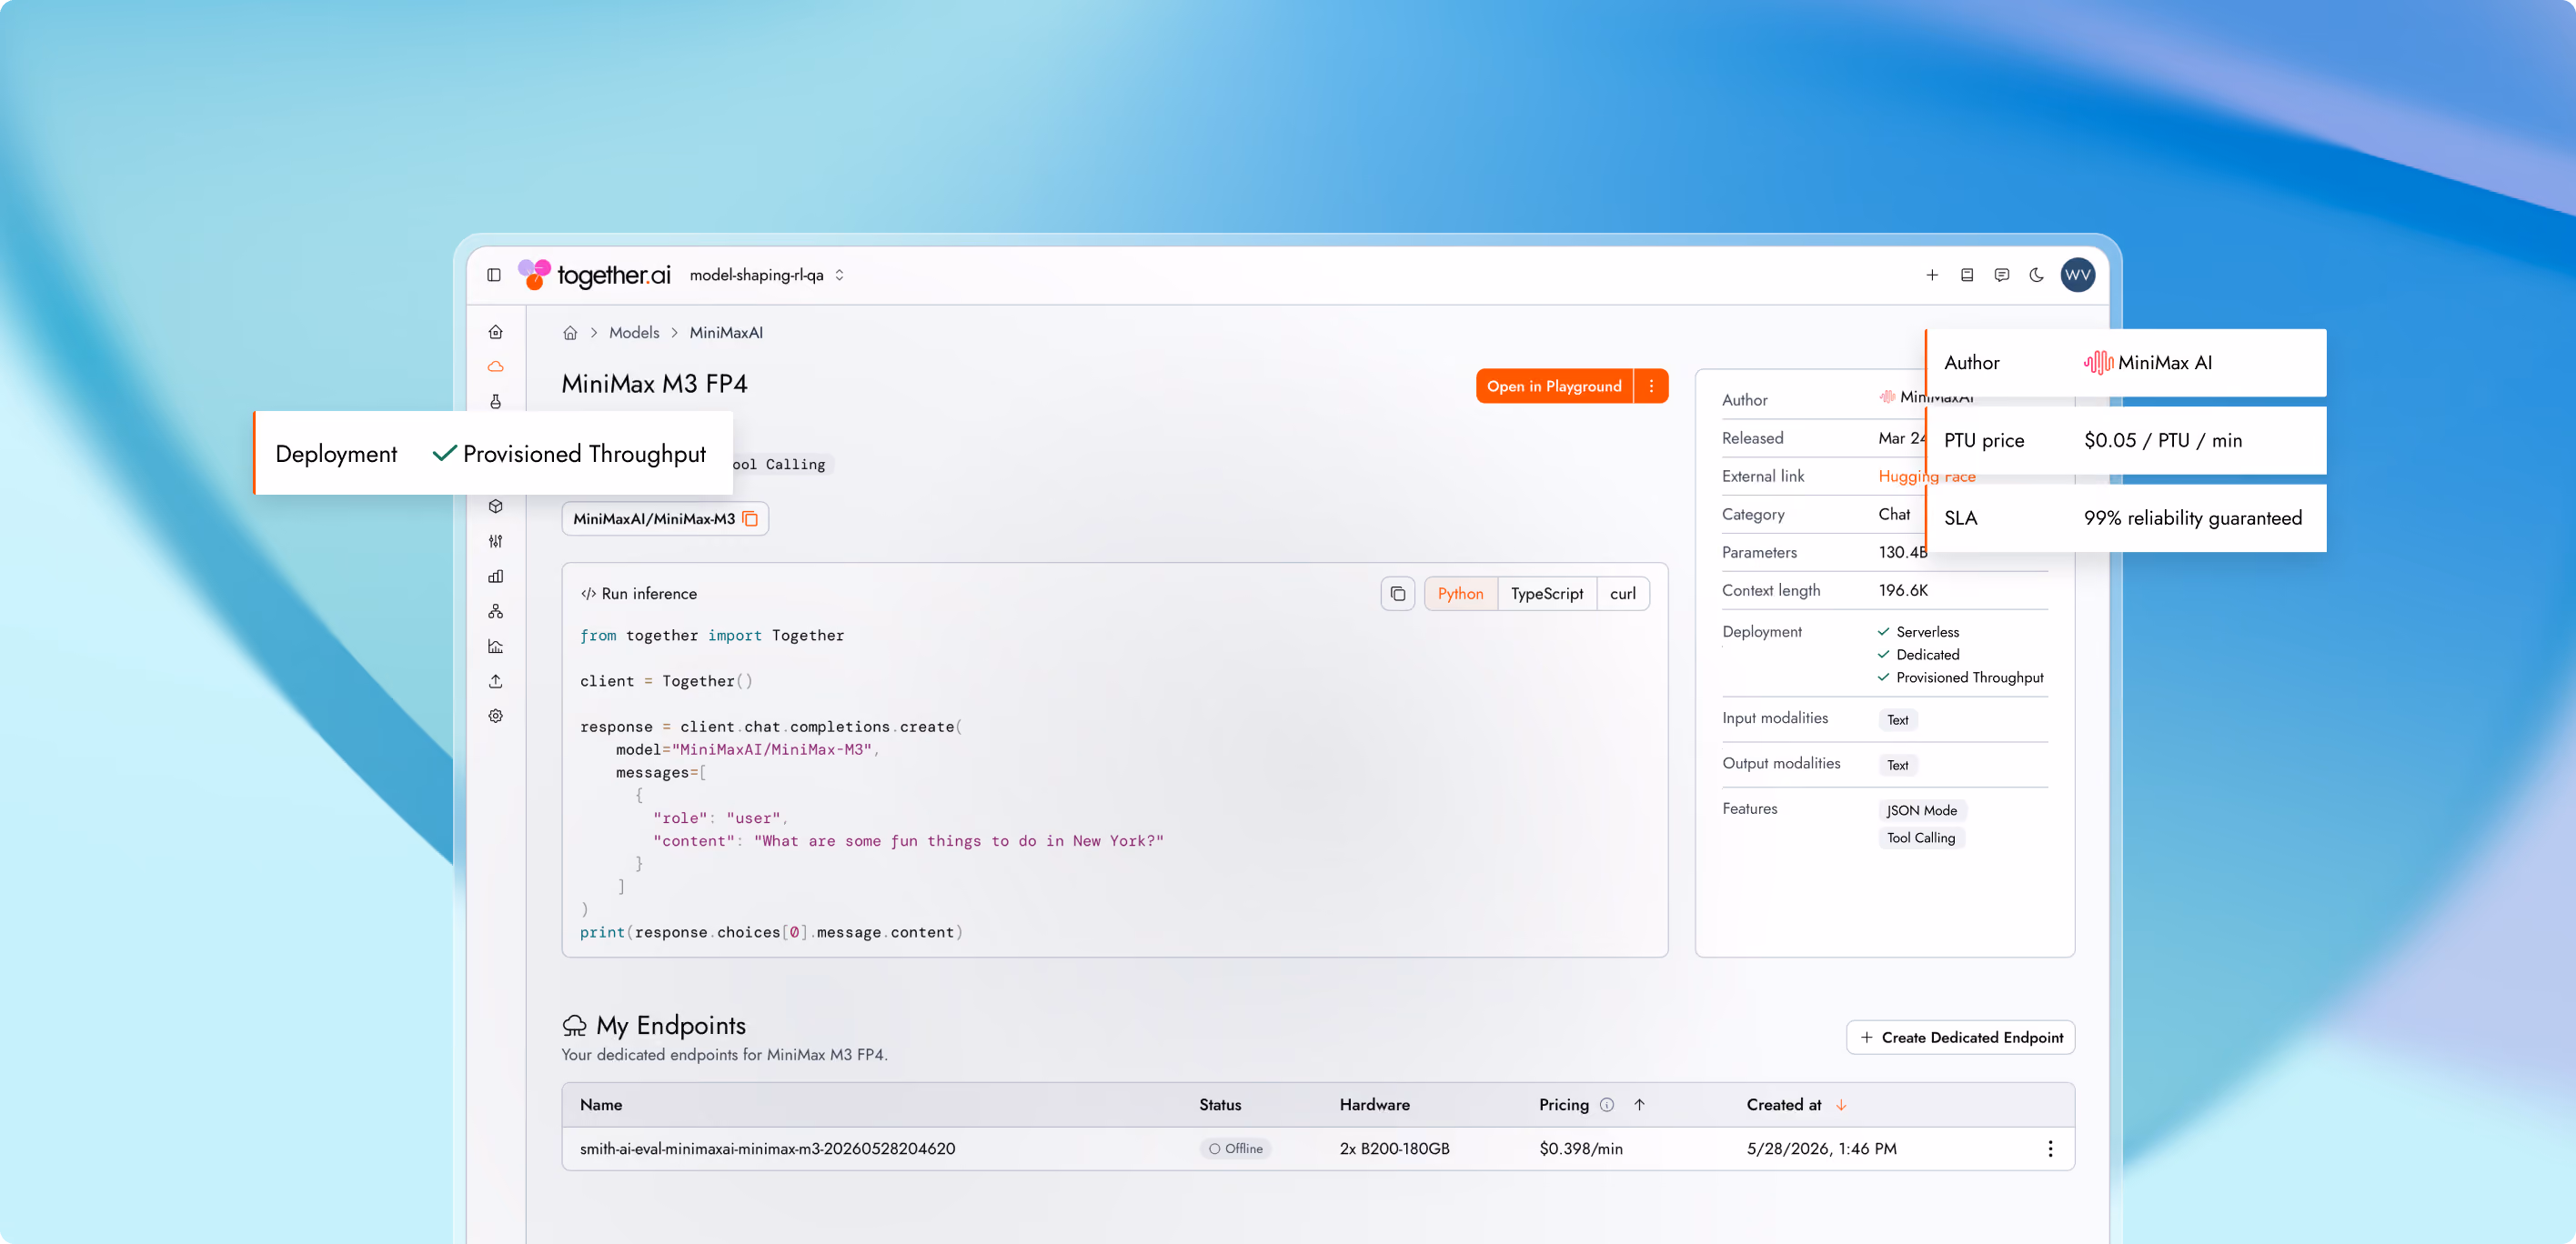Screen dimensions: 2576x1244
Task: Click the $0.05 / PTU / min value
Action: [x=2162, y=440]
